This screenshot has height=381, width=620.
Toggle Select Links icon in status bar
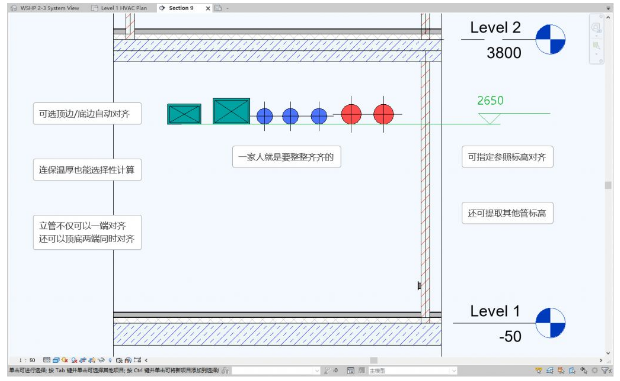pos(539,370)
